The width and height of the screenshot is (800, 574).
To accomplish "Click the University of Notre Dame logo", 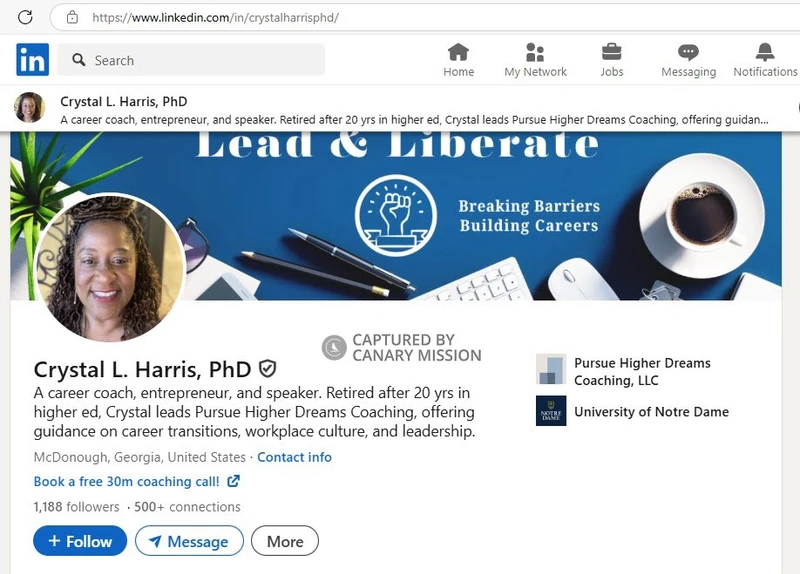I will click(551, 411).
